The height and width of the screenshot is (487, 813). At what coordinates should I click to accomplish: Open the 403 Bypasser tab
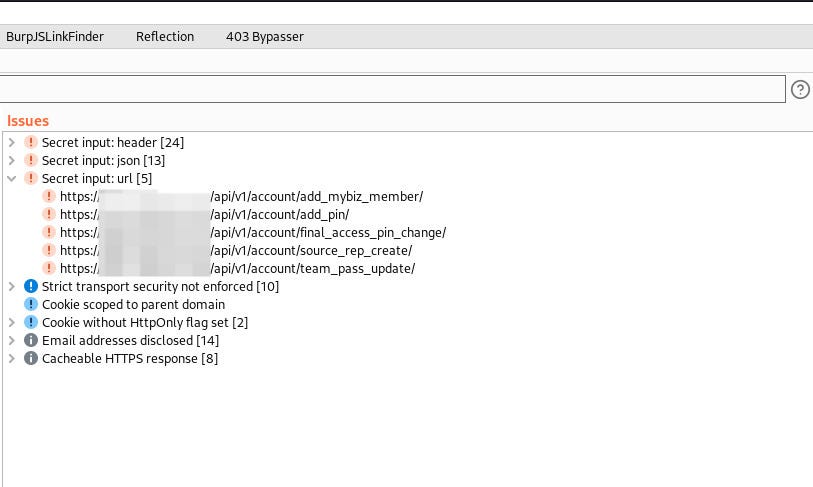(x=265, y=37)
